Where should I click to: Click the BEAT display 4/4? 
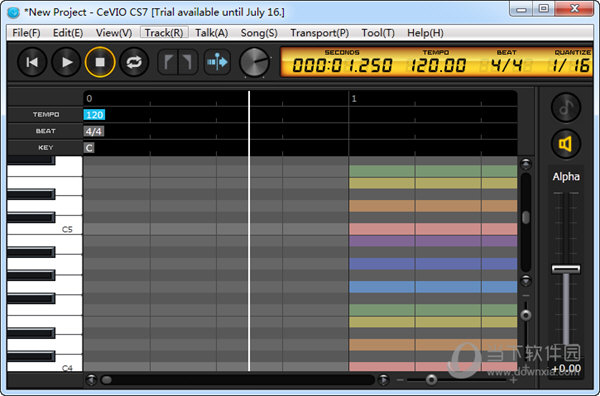coord(506,65)
